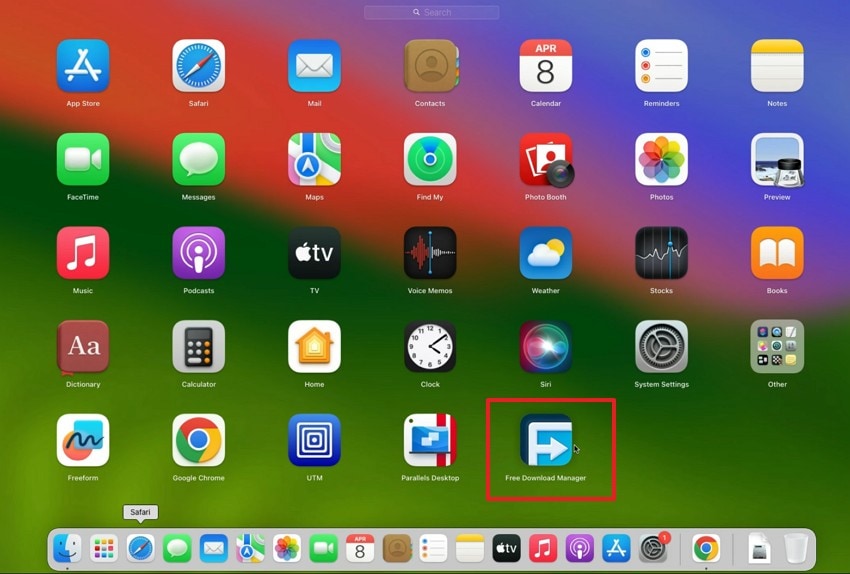Launch the UTM app

pyautogui.click(x=314, y=440)
